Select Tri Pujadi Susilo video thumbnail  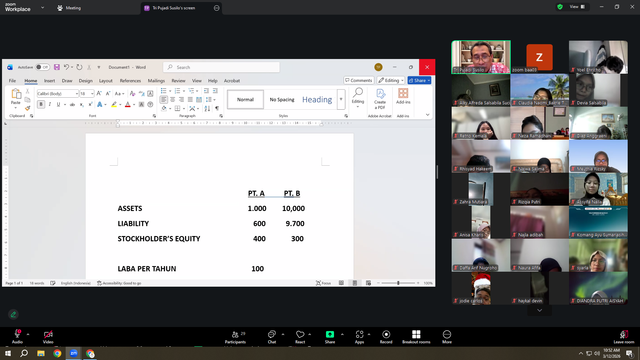(x=481, y=57)
